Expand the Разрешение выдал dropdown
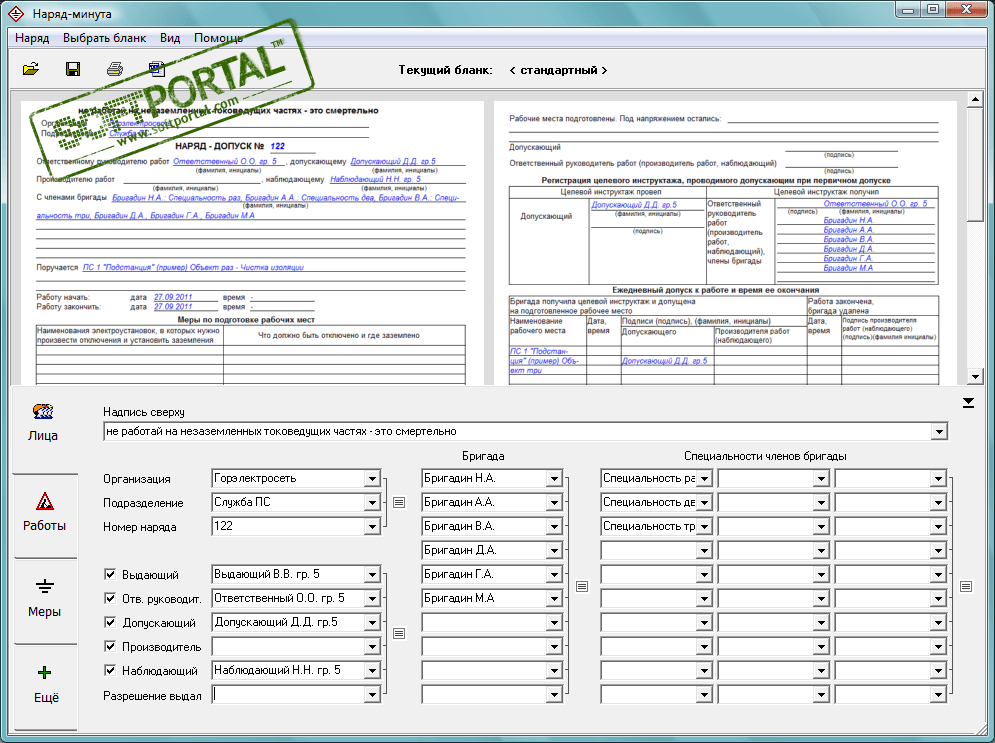This screenshot has height=743, width=995. pos(372,695)
